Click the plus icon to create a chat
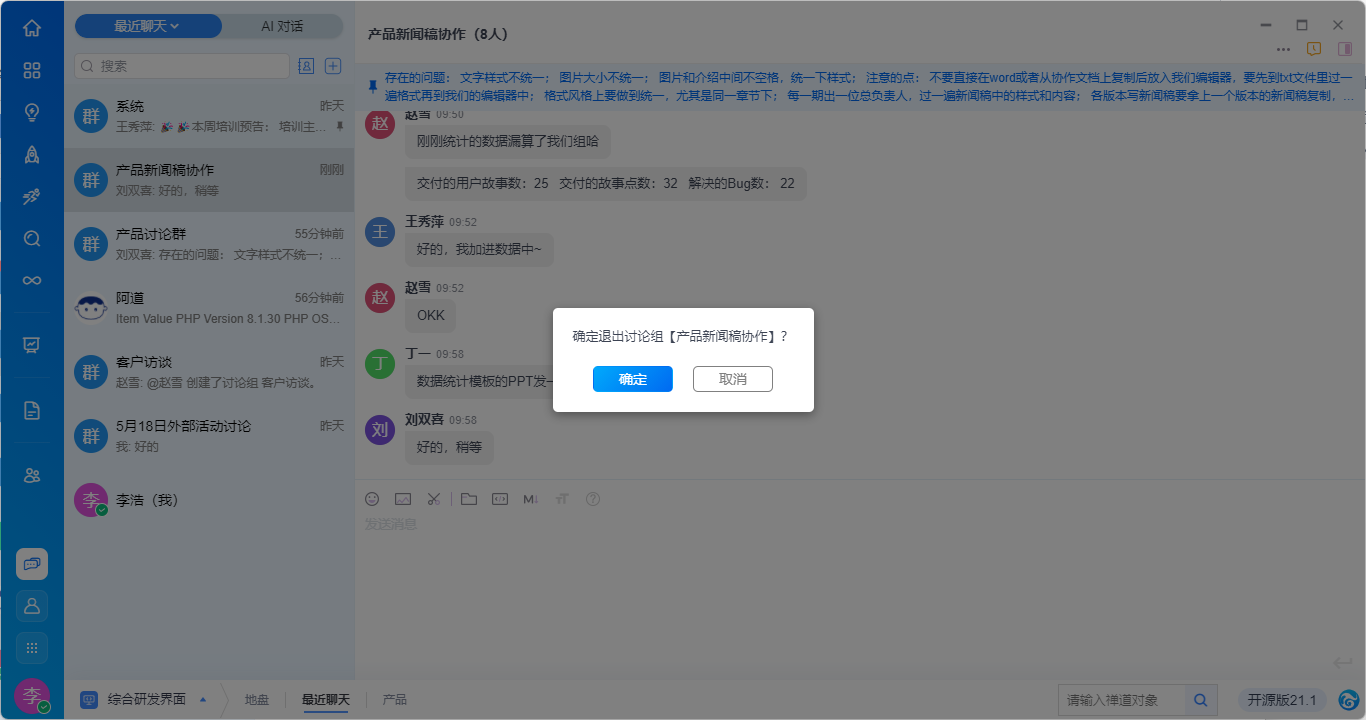 coord(333,66)
